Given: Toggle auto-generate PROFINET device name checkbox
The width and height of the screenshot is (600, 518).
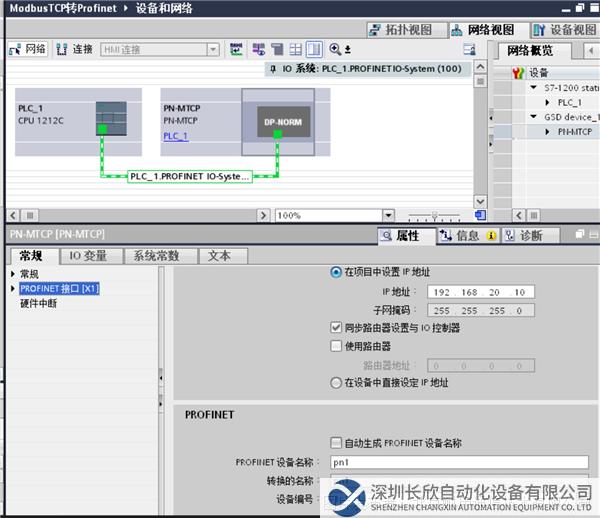Looking at the screenshot, I should (x=335, y=443).
